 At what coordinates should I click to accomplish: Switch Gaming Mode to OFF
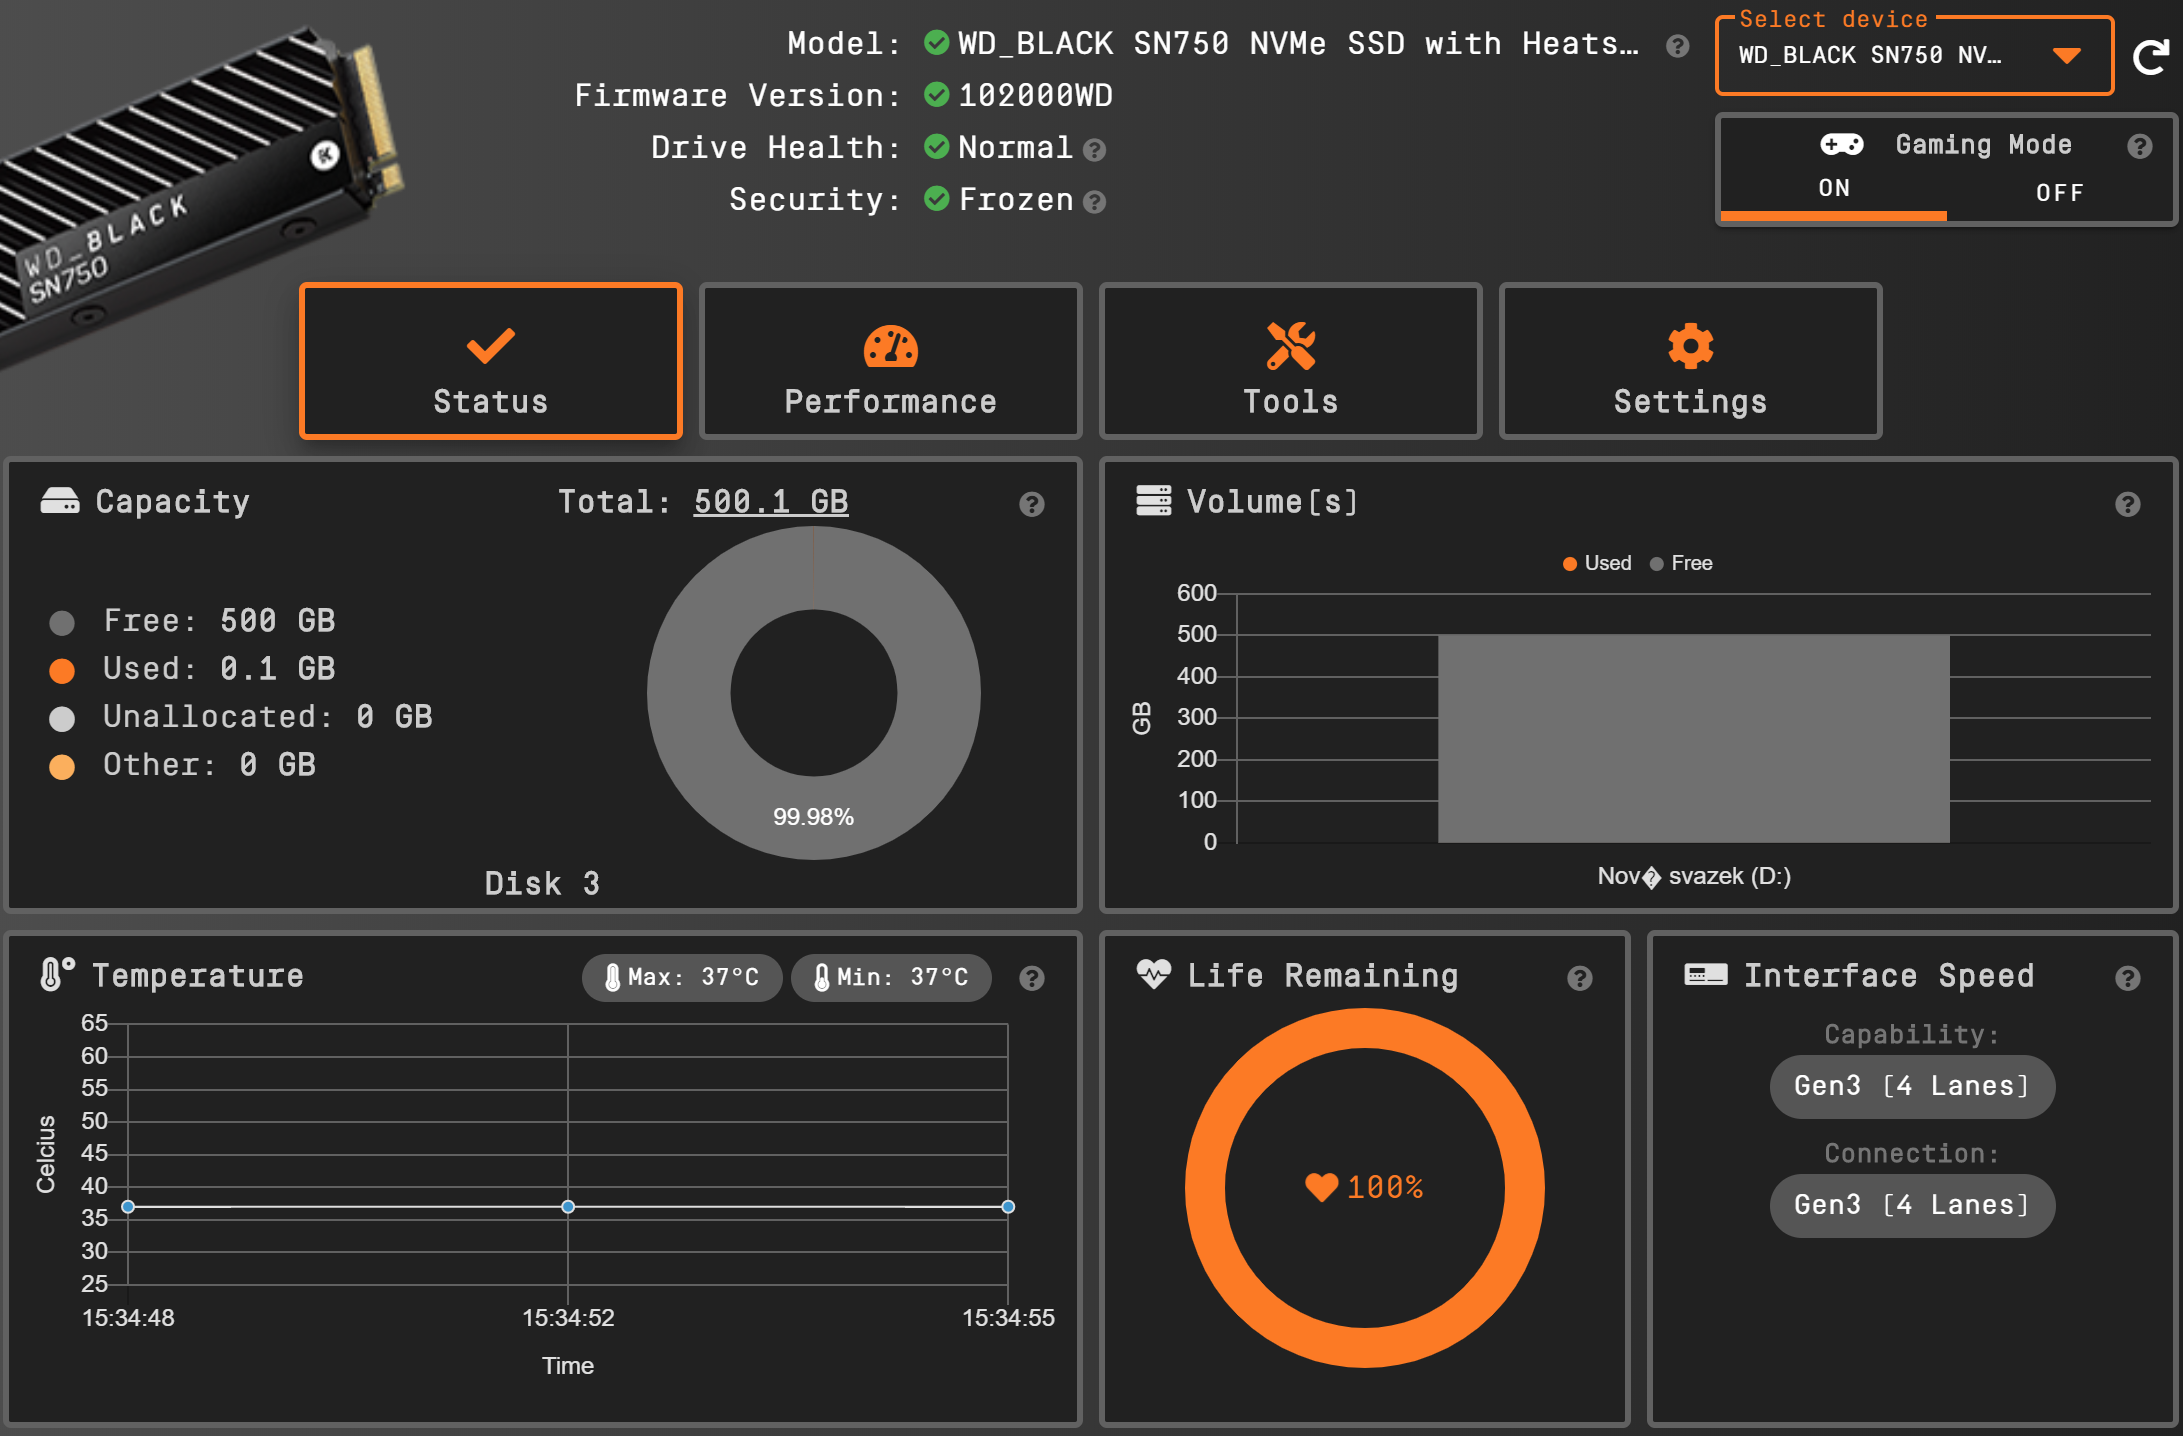pos(2059,192)
